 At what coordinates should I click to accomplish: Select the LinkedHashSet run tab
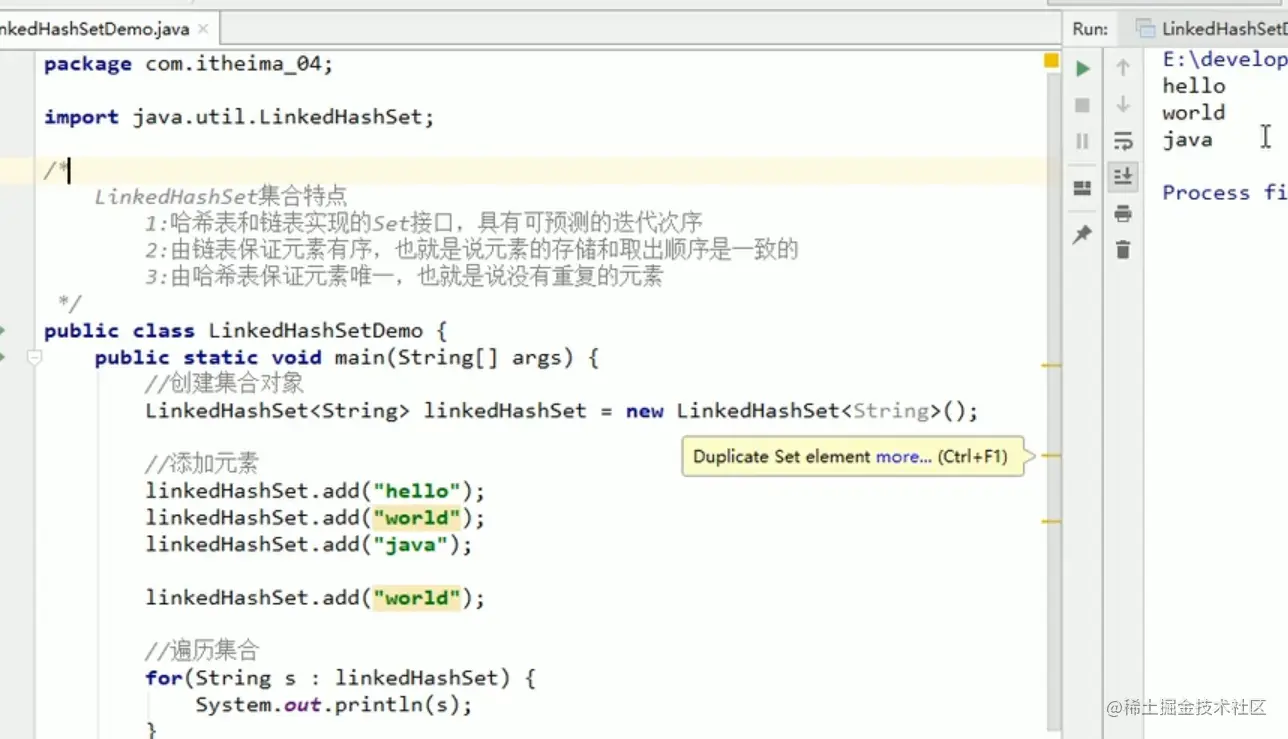(x=1220, y=28)
